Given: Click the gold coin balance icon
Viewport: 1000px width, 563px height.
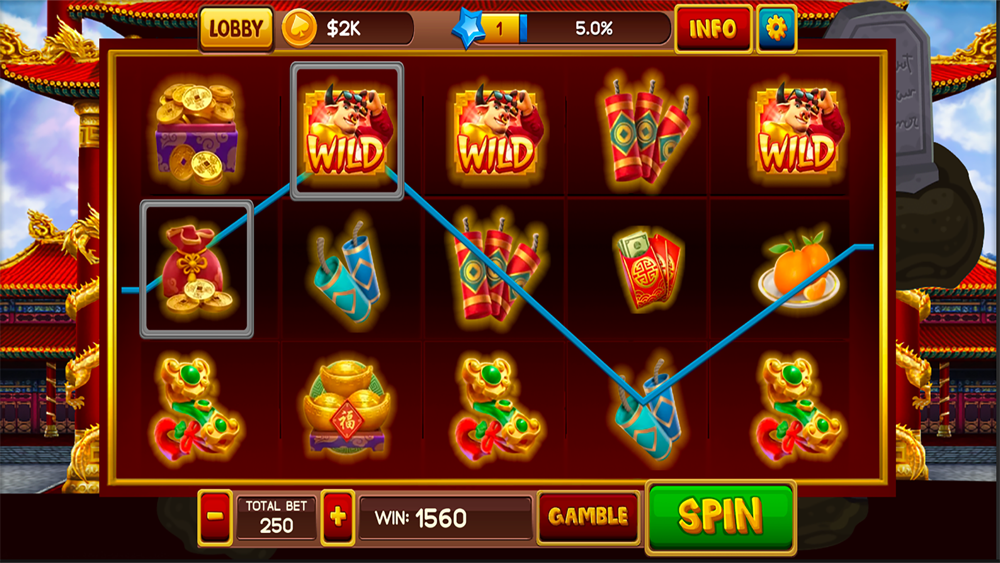Looking at the screenshot, I should [x=299, y=29].
